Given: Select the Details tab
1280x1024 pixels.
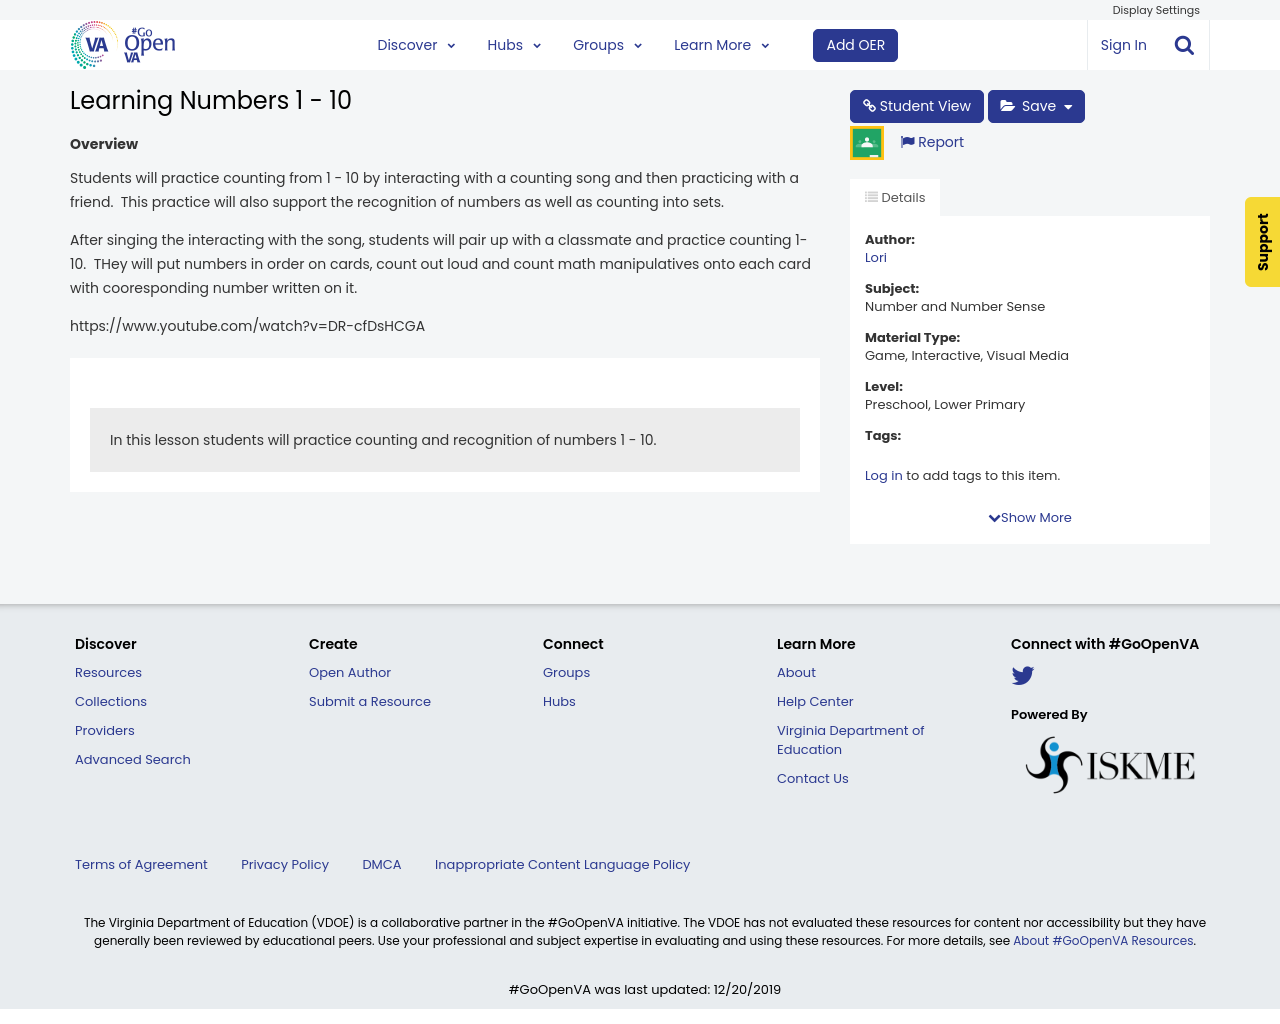Looking at the screenshot, I should [x=895, y=198].
